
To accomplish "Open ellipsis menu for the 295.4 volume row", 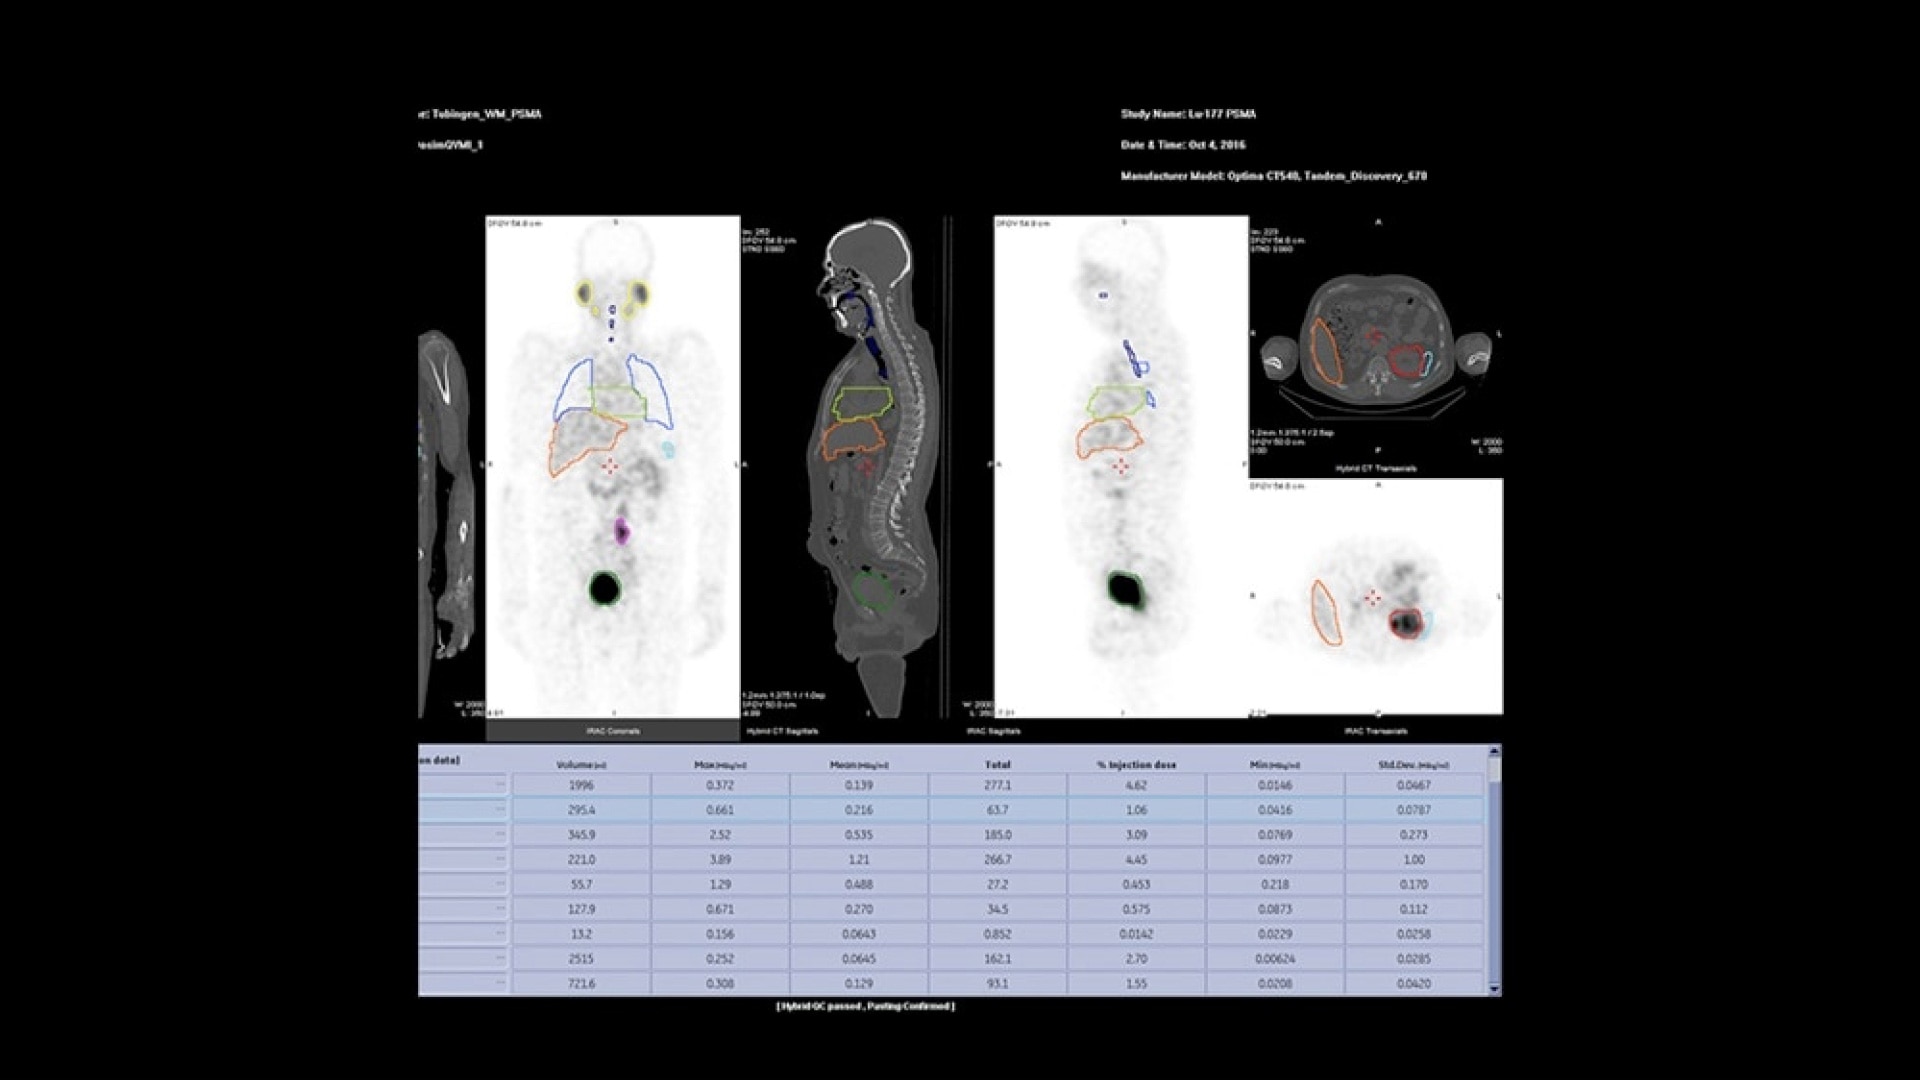I will [499, 810].
